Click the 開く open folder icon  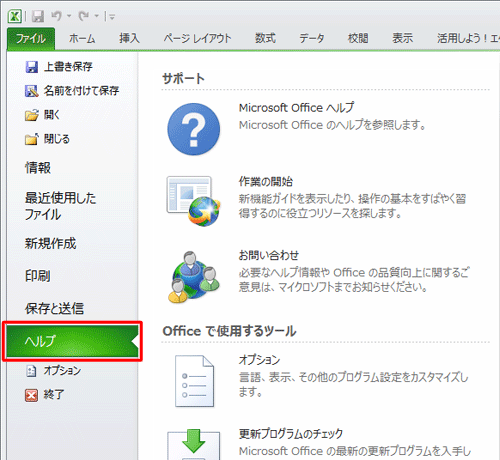tap(32, 115)
